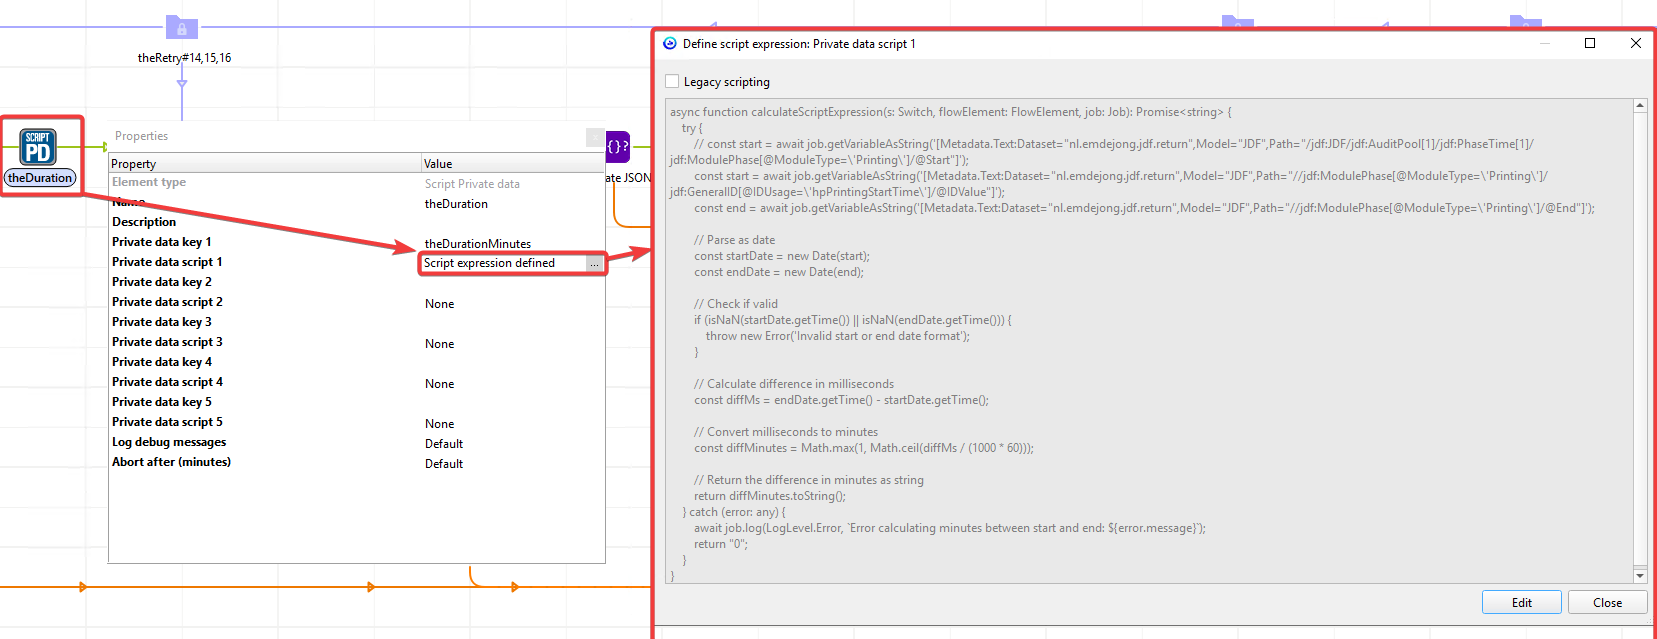Click the locked folder above theRetry#14,15,16
Image resolution: width=1657 pixels, height=639 pixels.
coord(181,27)
